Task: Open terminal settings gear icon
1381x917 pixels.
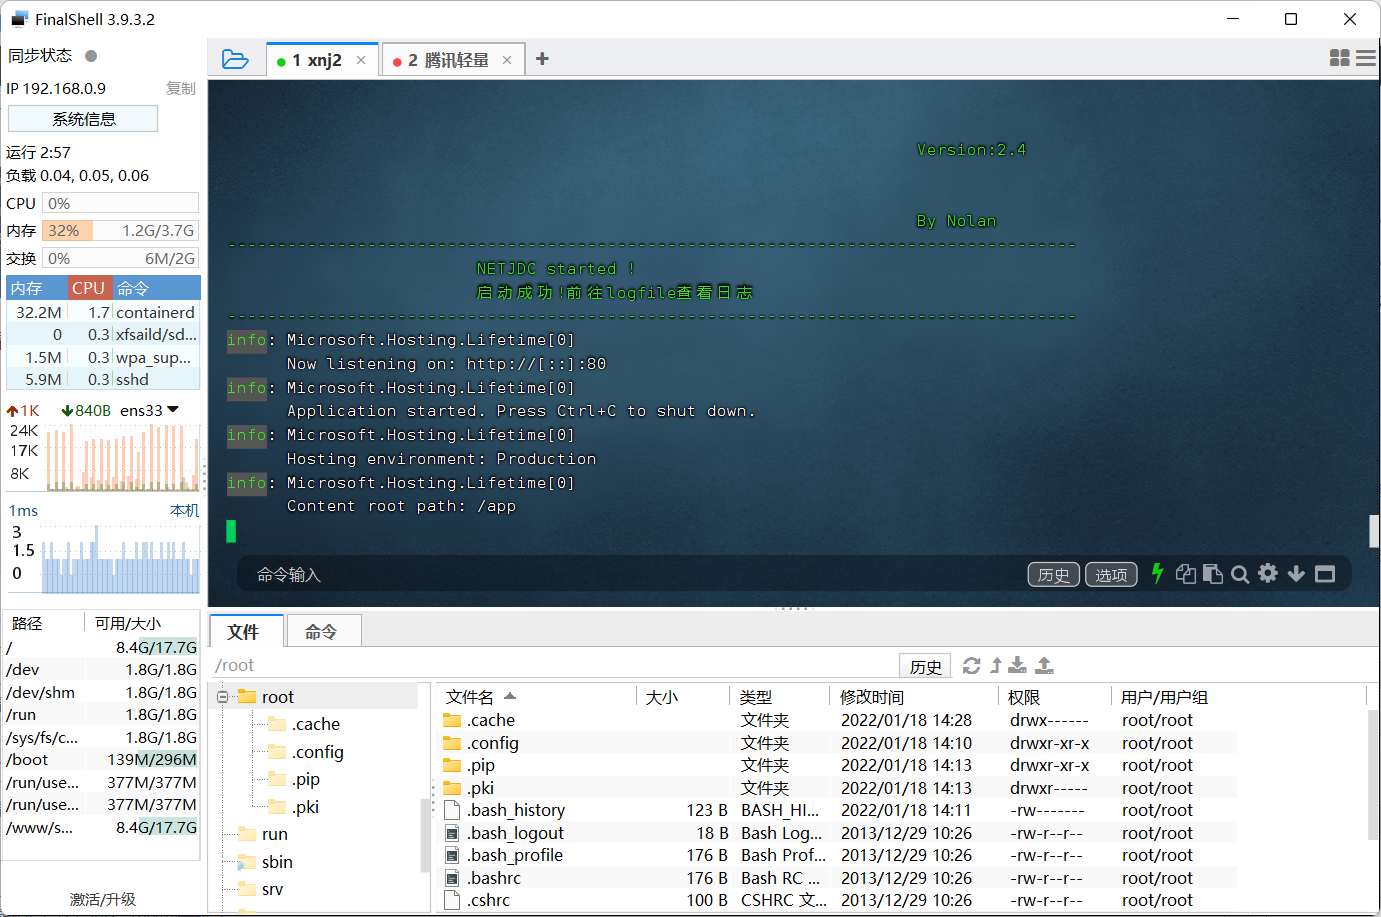Action: click(x=1268, y=573)
